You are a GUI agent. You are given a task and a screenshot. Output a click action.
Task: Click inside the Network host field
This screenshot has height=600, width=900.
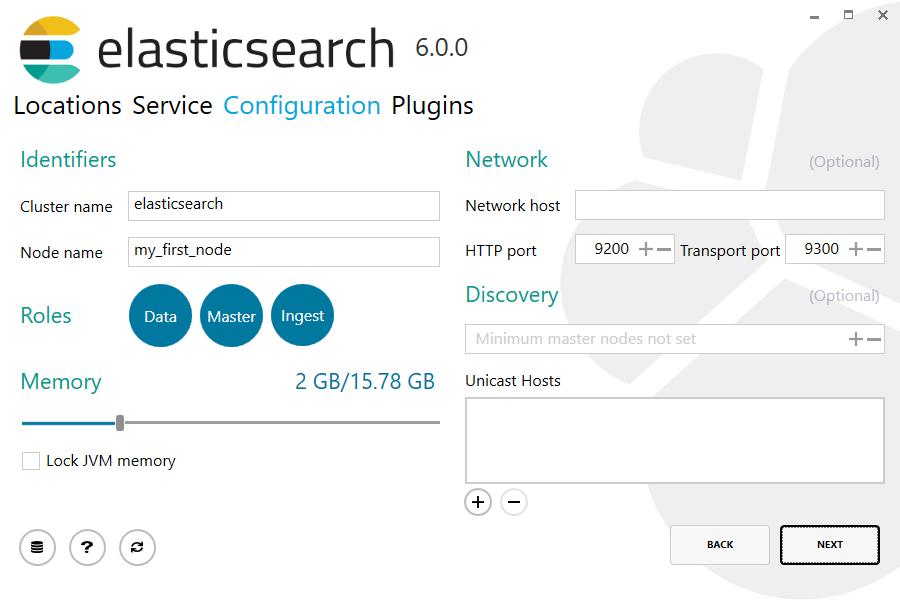(728, 204)
